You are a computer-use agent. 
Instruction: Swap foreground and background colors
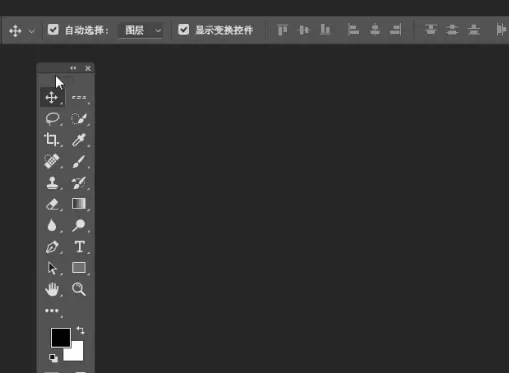[x=80, y=330]
